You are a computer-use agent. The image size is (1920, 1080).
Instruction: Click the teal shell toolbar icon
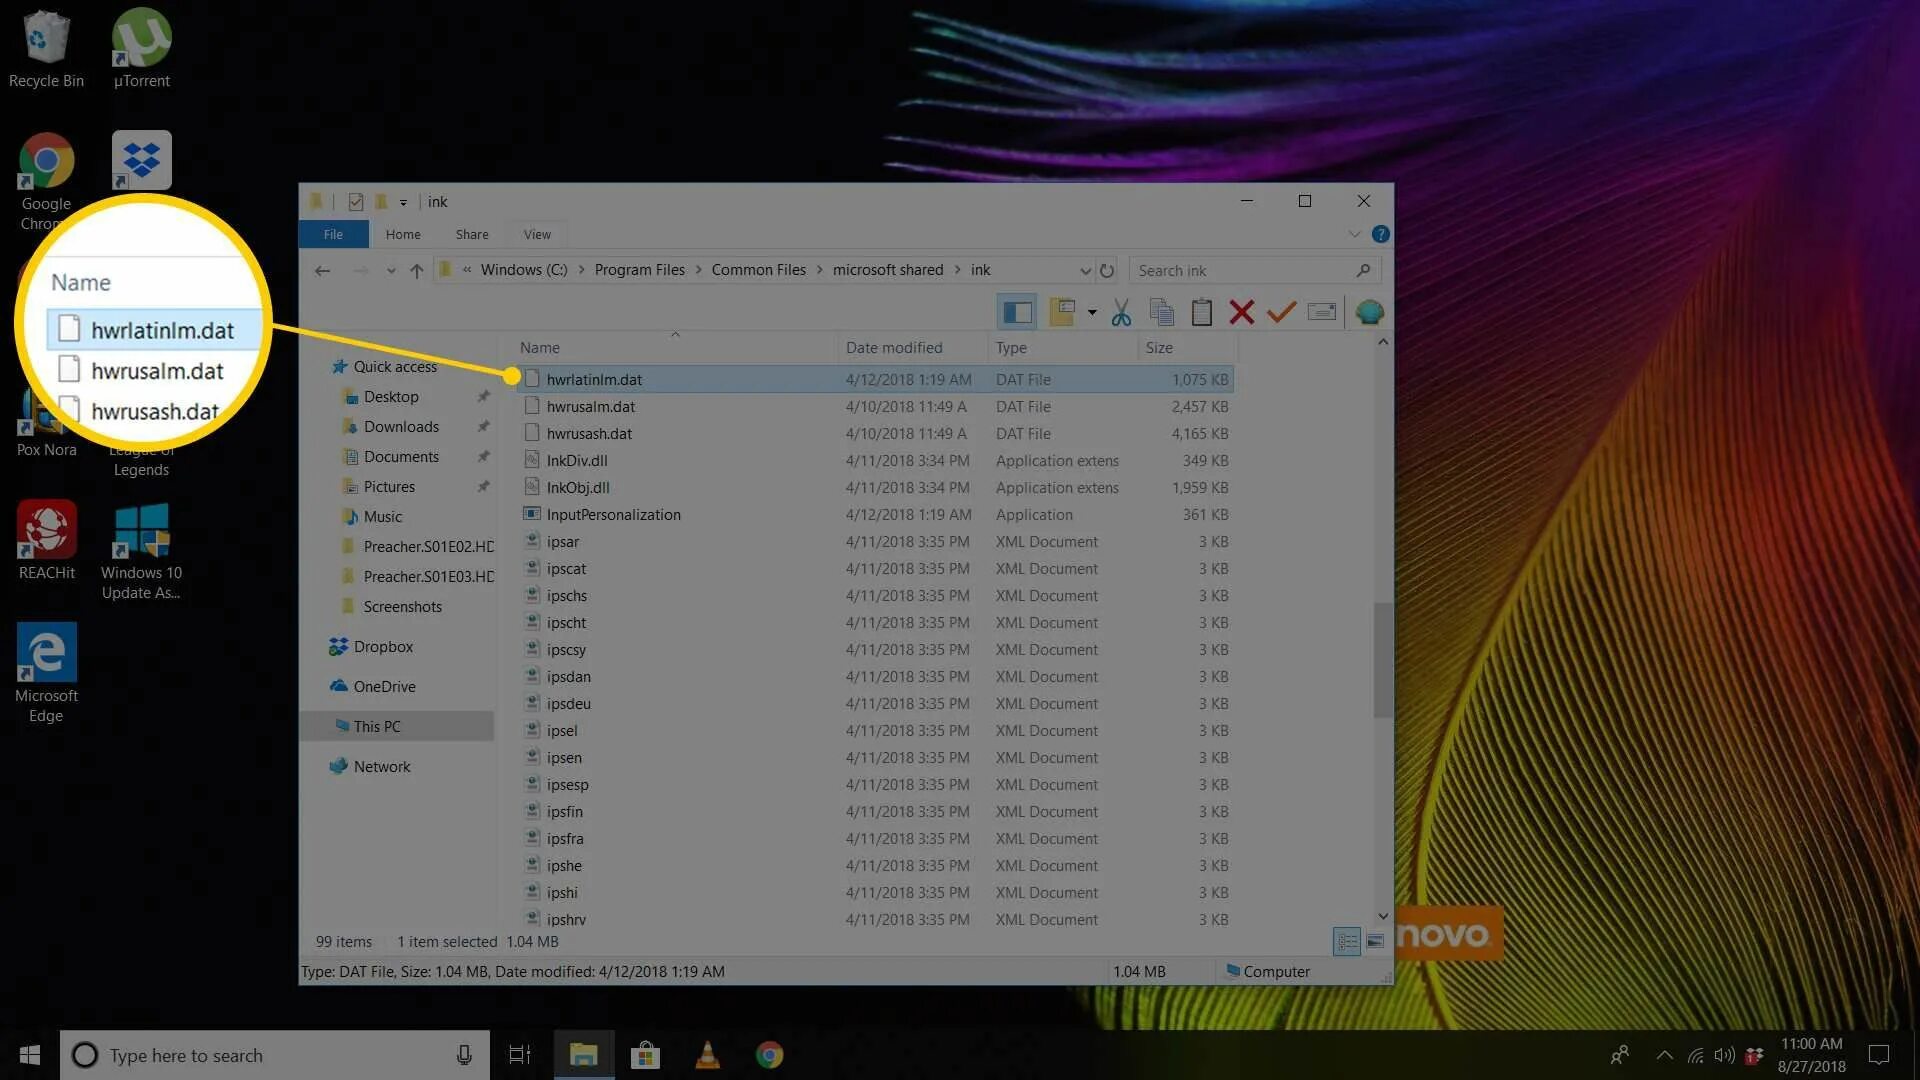click(1369, 313)
